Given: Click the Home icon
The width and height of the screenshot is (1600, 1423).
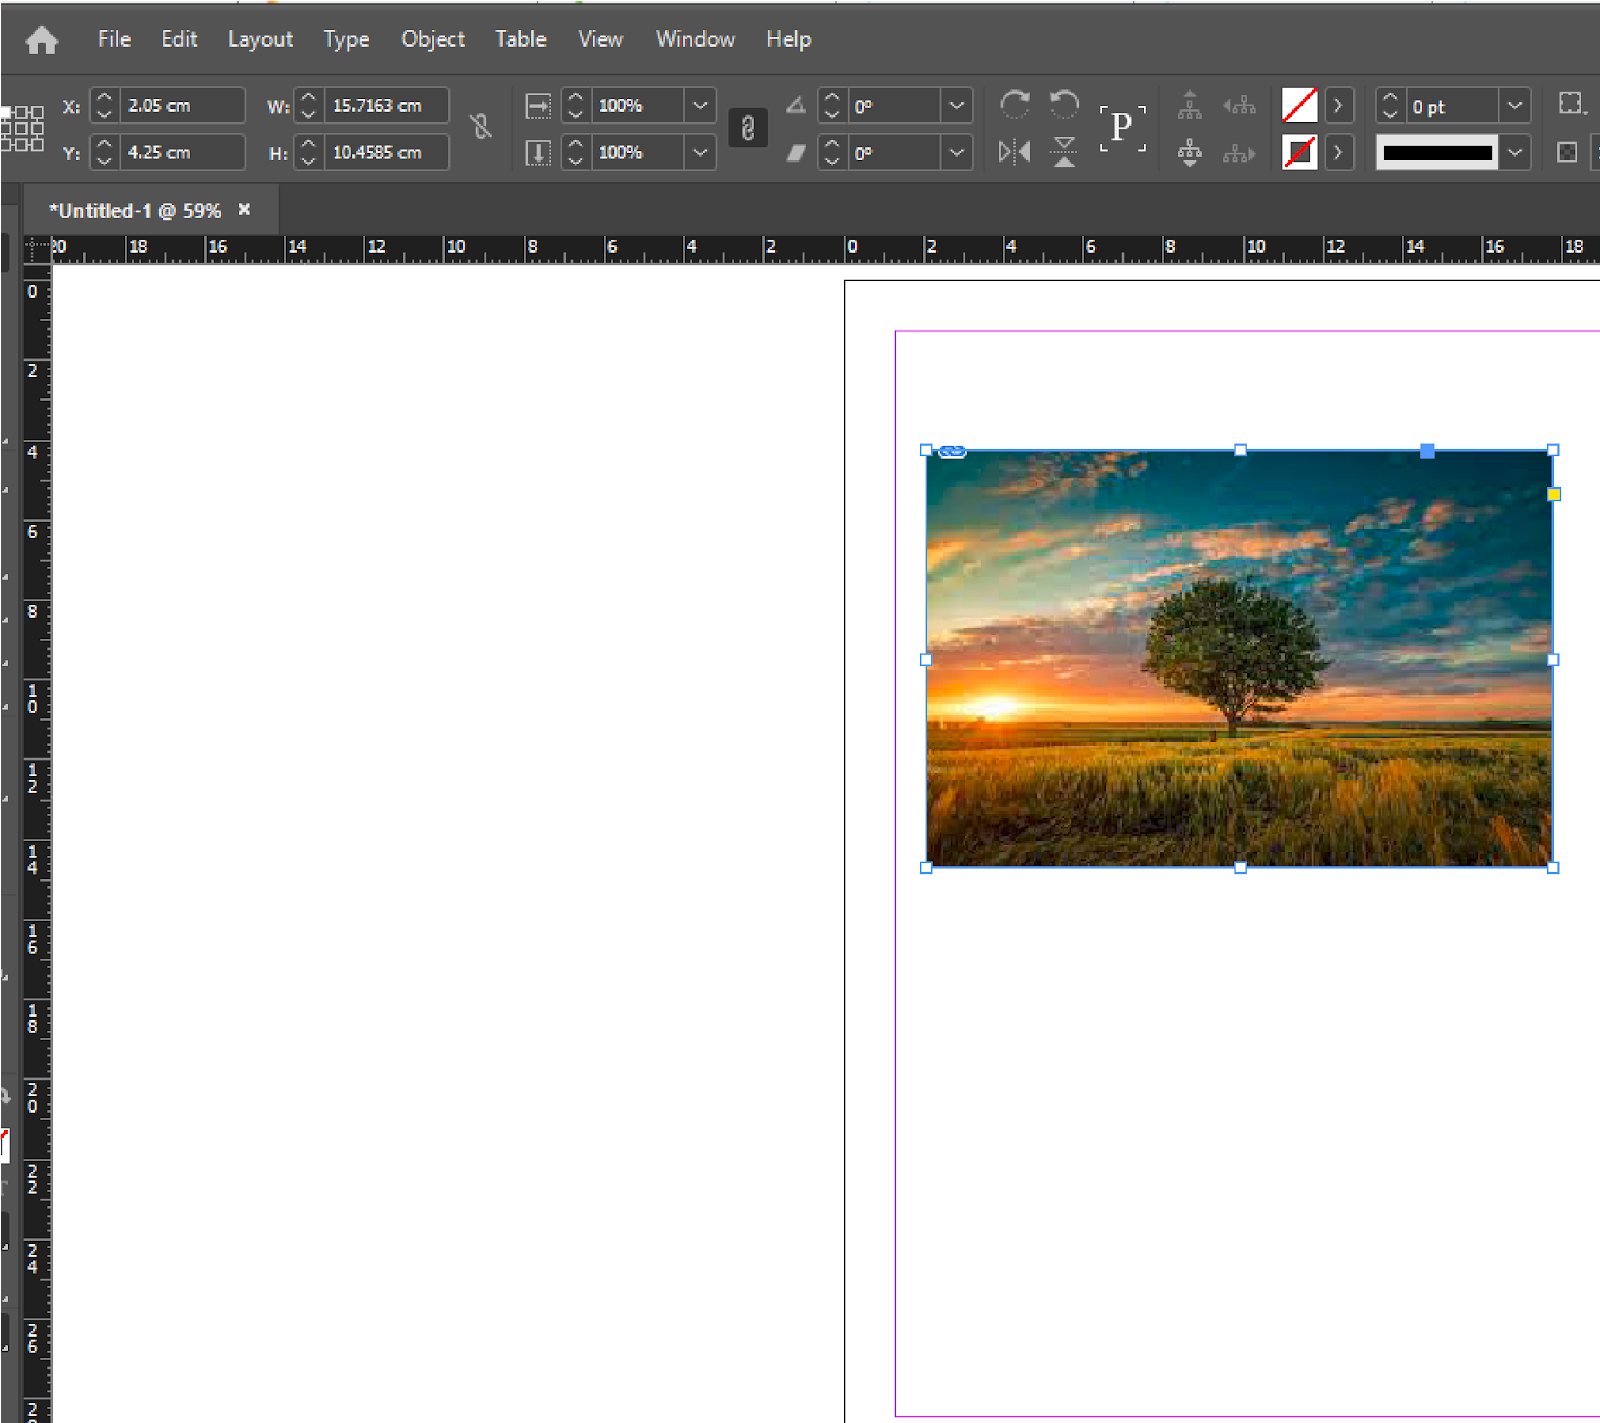Looking at the screenshot, I should [41, 40].
